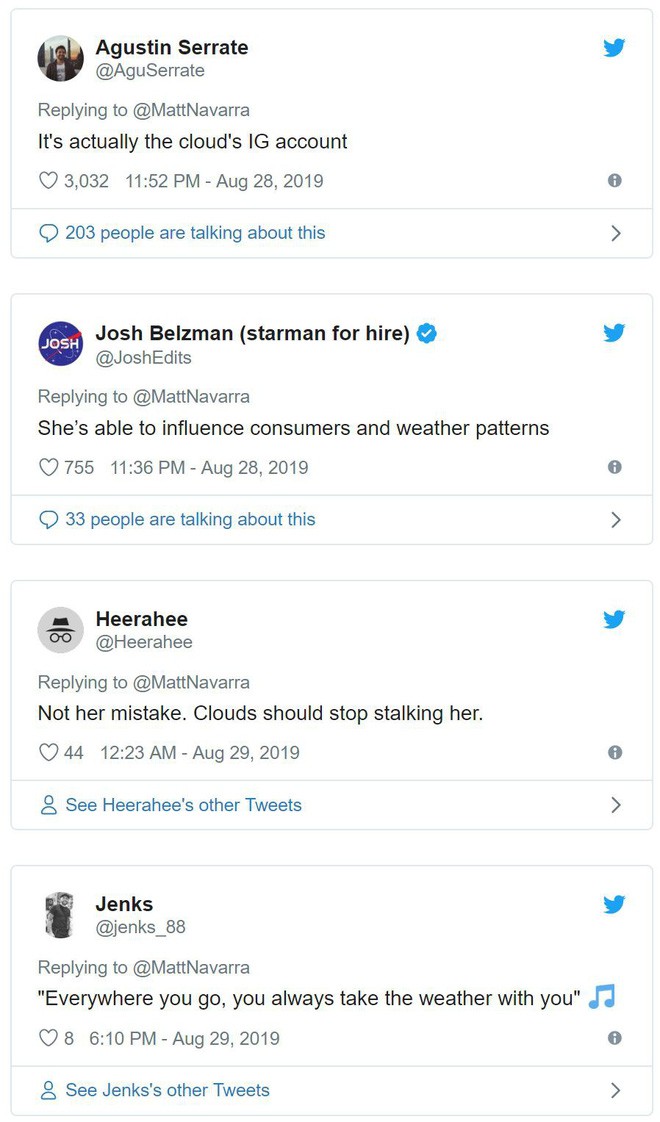Viewport: 660px width, 1122px height.
Task: Click Twitter bird icon on Jenks's tweet
Action: pos(613,905)
